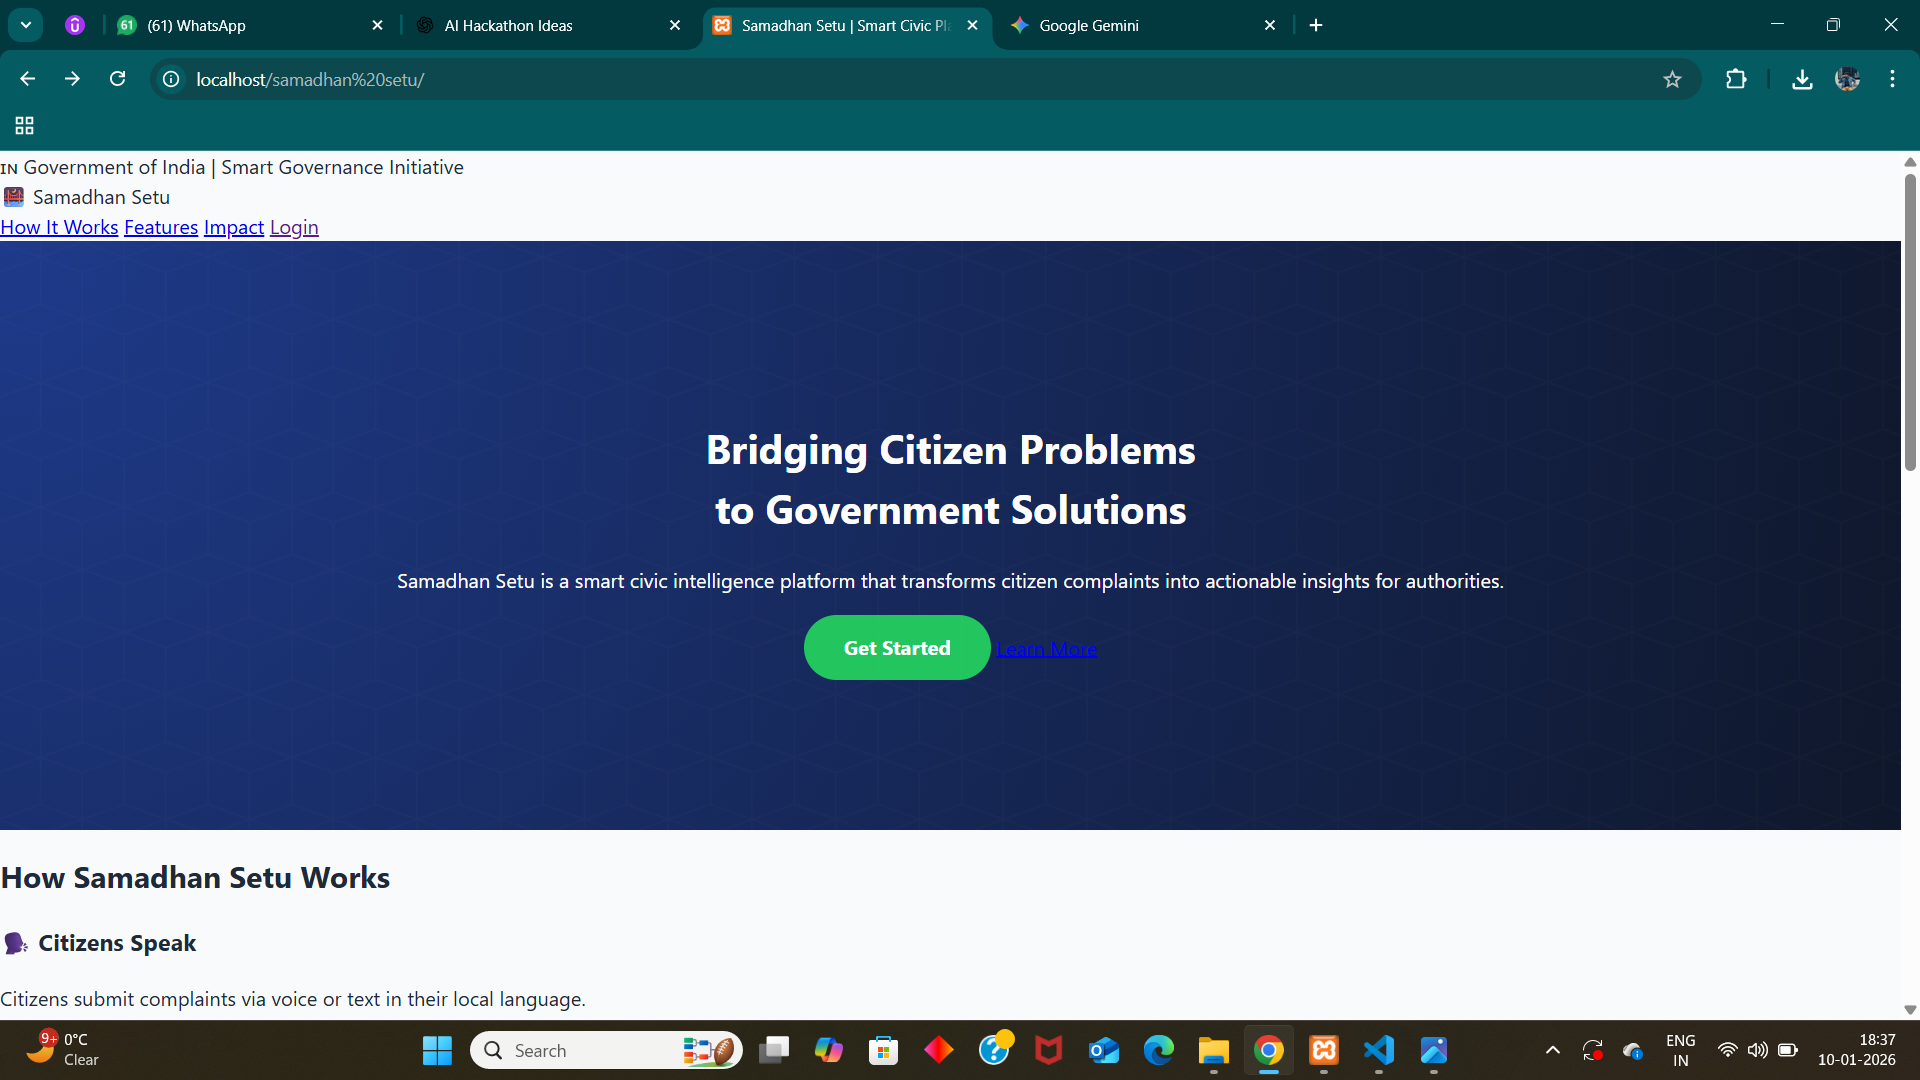Open the Extensions puzzle icon
The width and height of the screenshot is (1920, 1080).
[x=1736, y=79]
